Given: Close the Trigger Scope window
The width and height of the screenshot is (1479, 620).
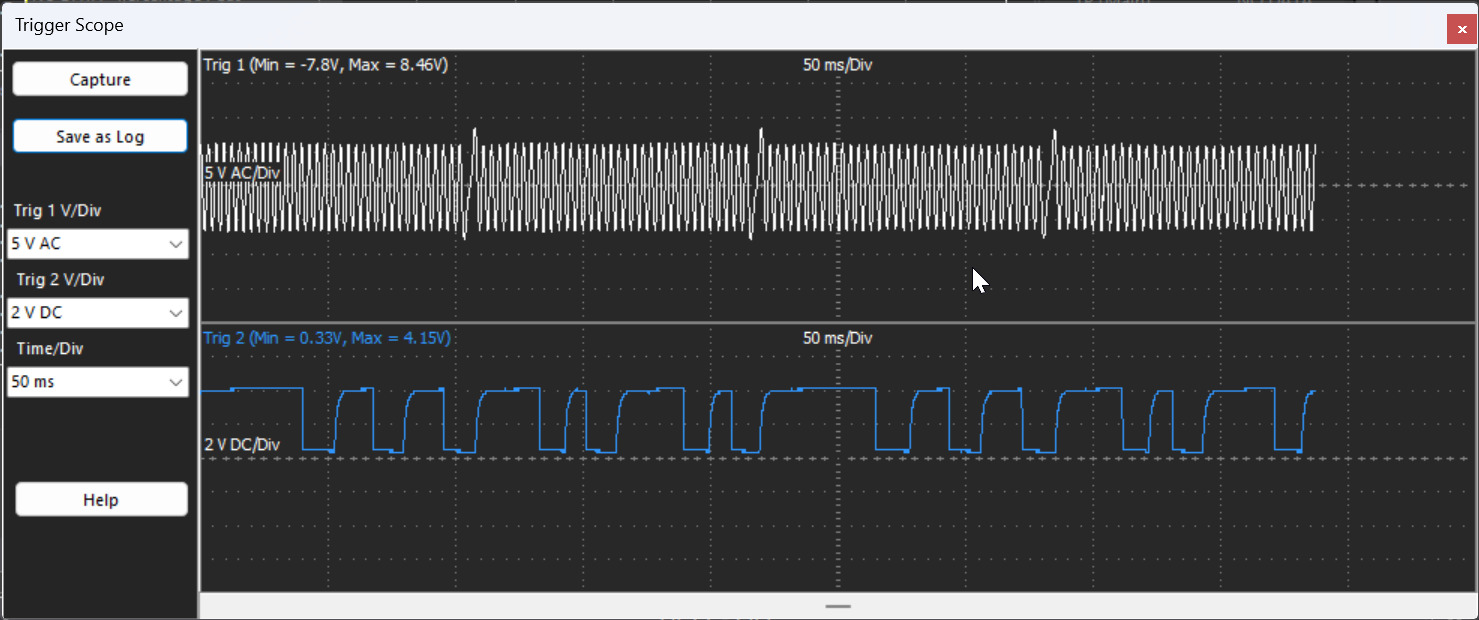Looking at the screenshot, I should click(1460, 29).
